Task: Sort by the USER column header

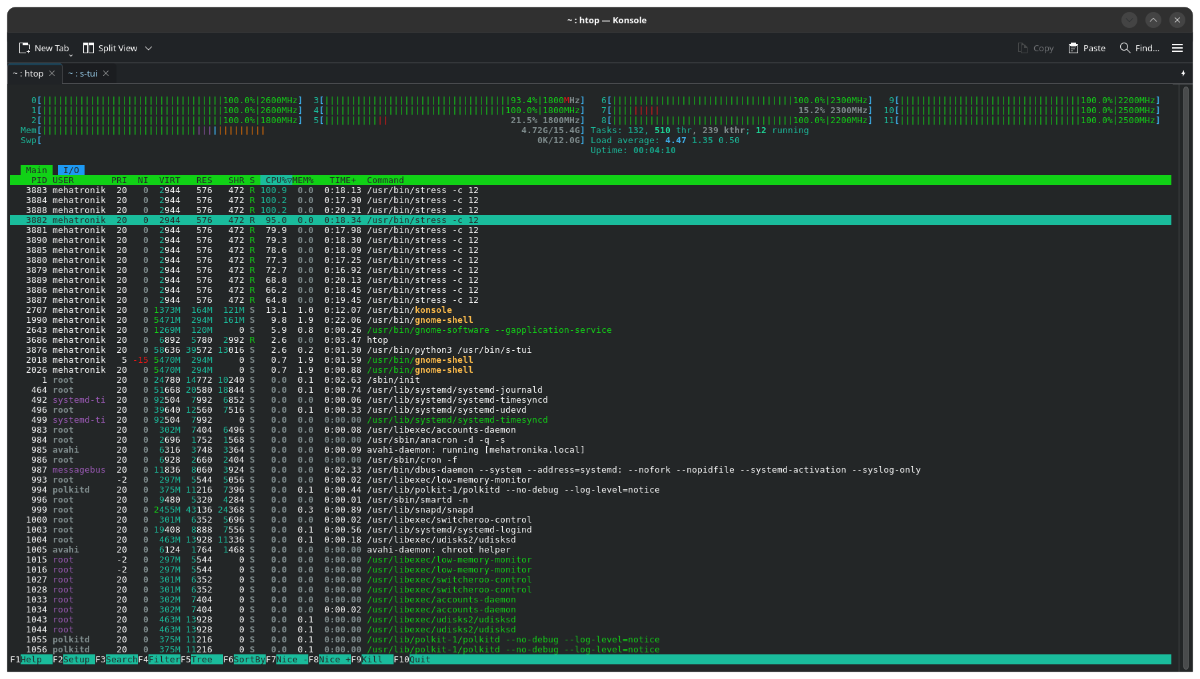Action: (63, 180)
